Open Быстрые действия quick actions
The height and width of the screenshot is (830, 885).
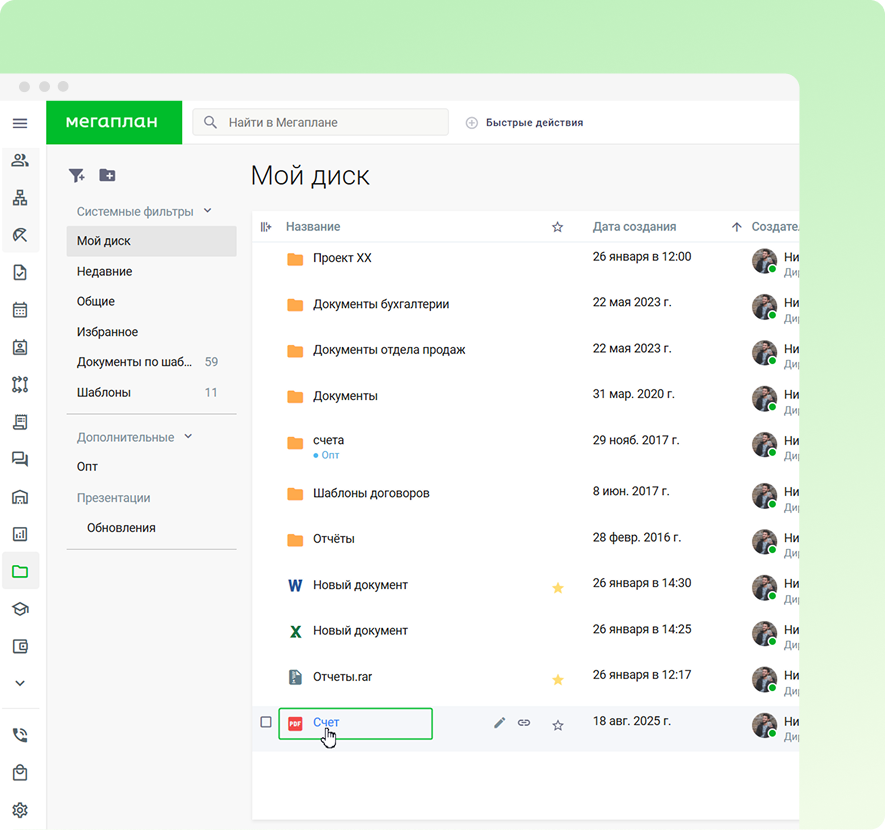[524, 122]
